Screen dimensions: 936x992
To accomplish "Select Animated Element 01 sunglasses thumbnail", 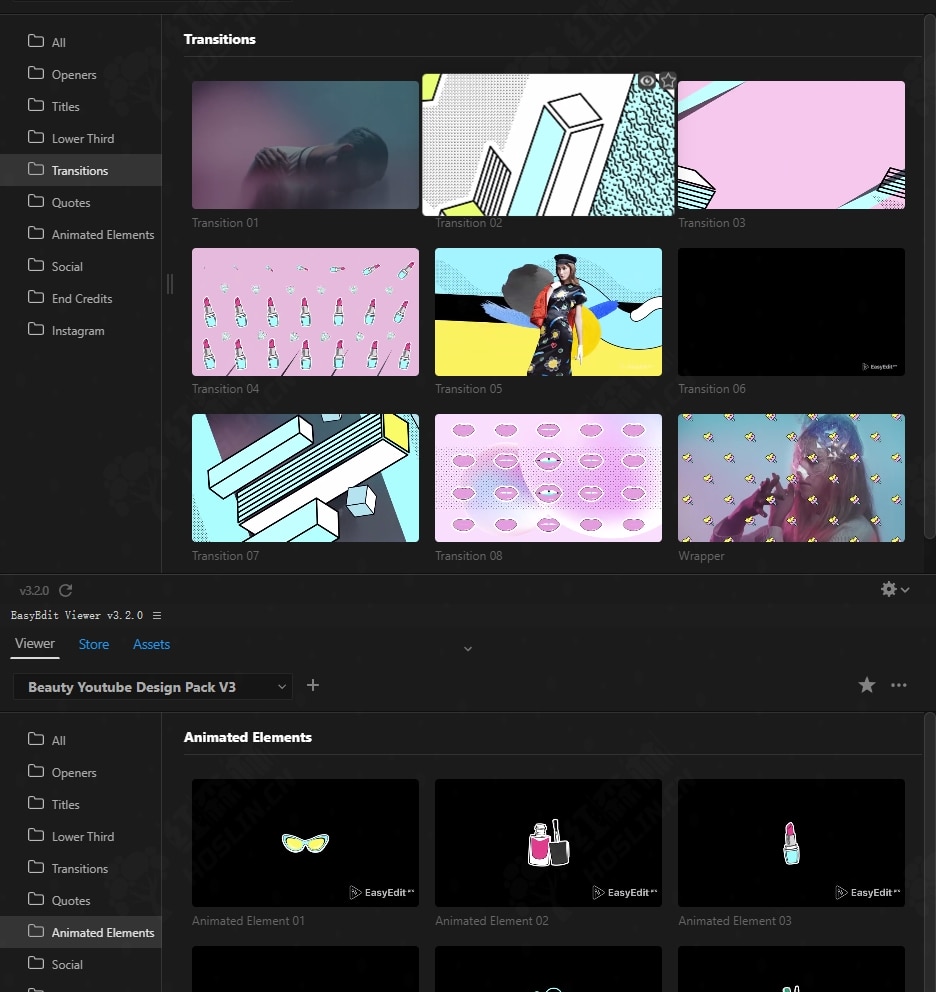I will click(305, 843).
